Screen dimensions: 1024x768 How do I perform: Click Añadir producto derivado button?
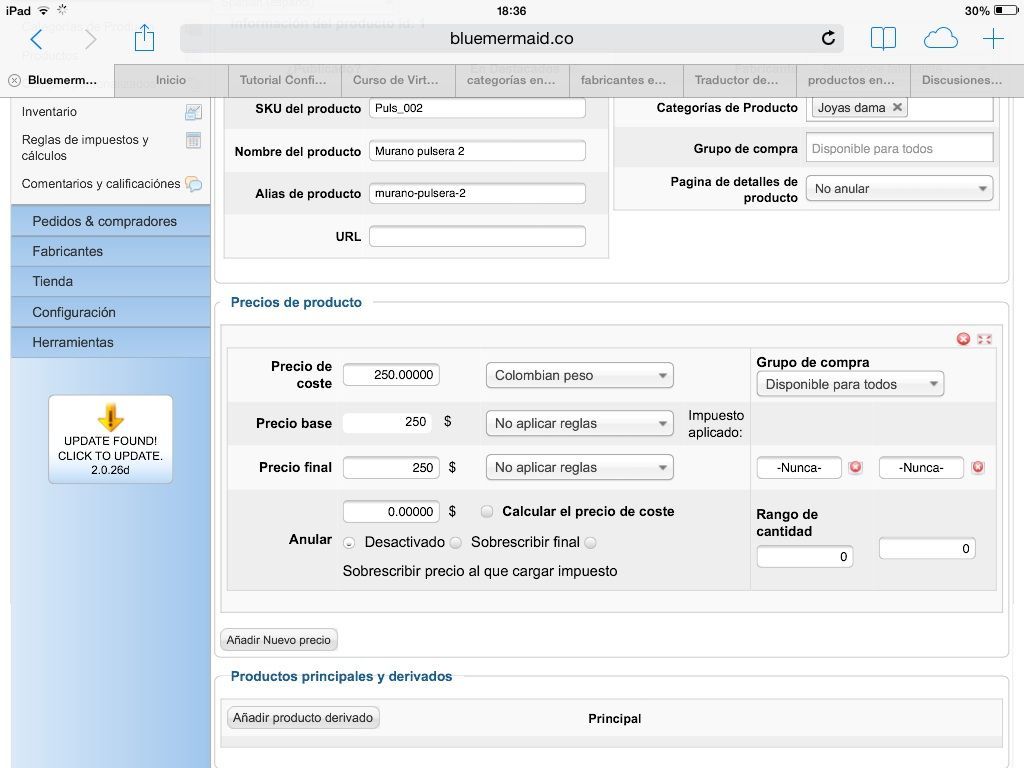303,718
